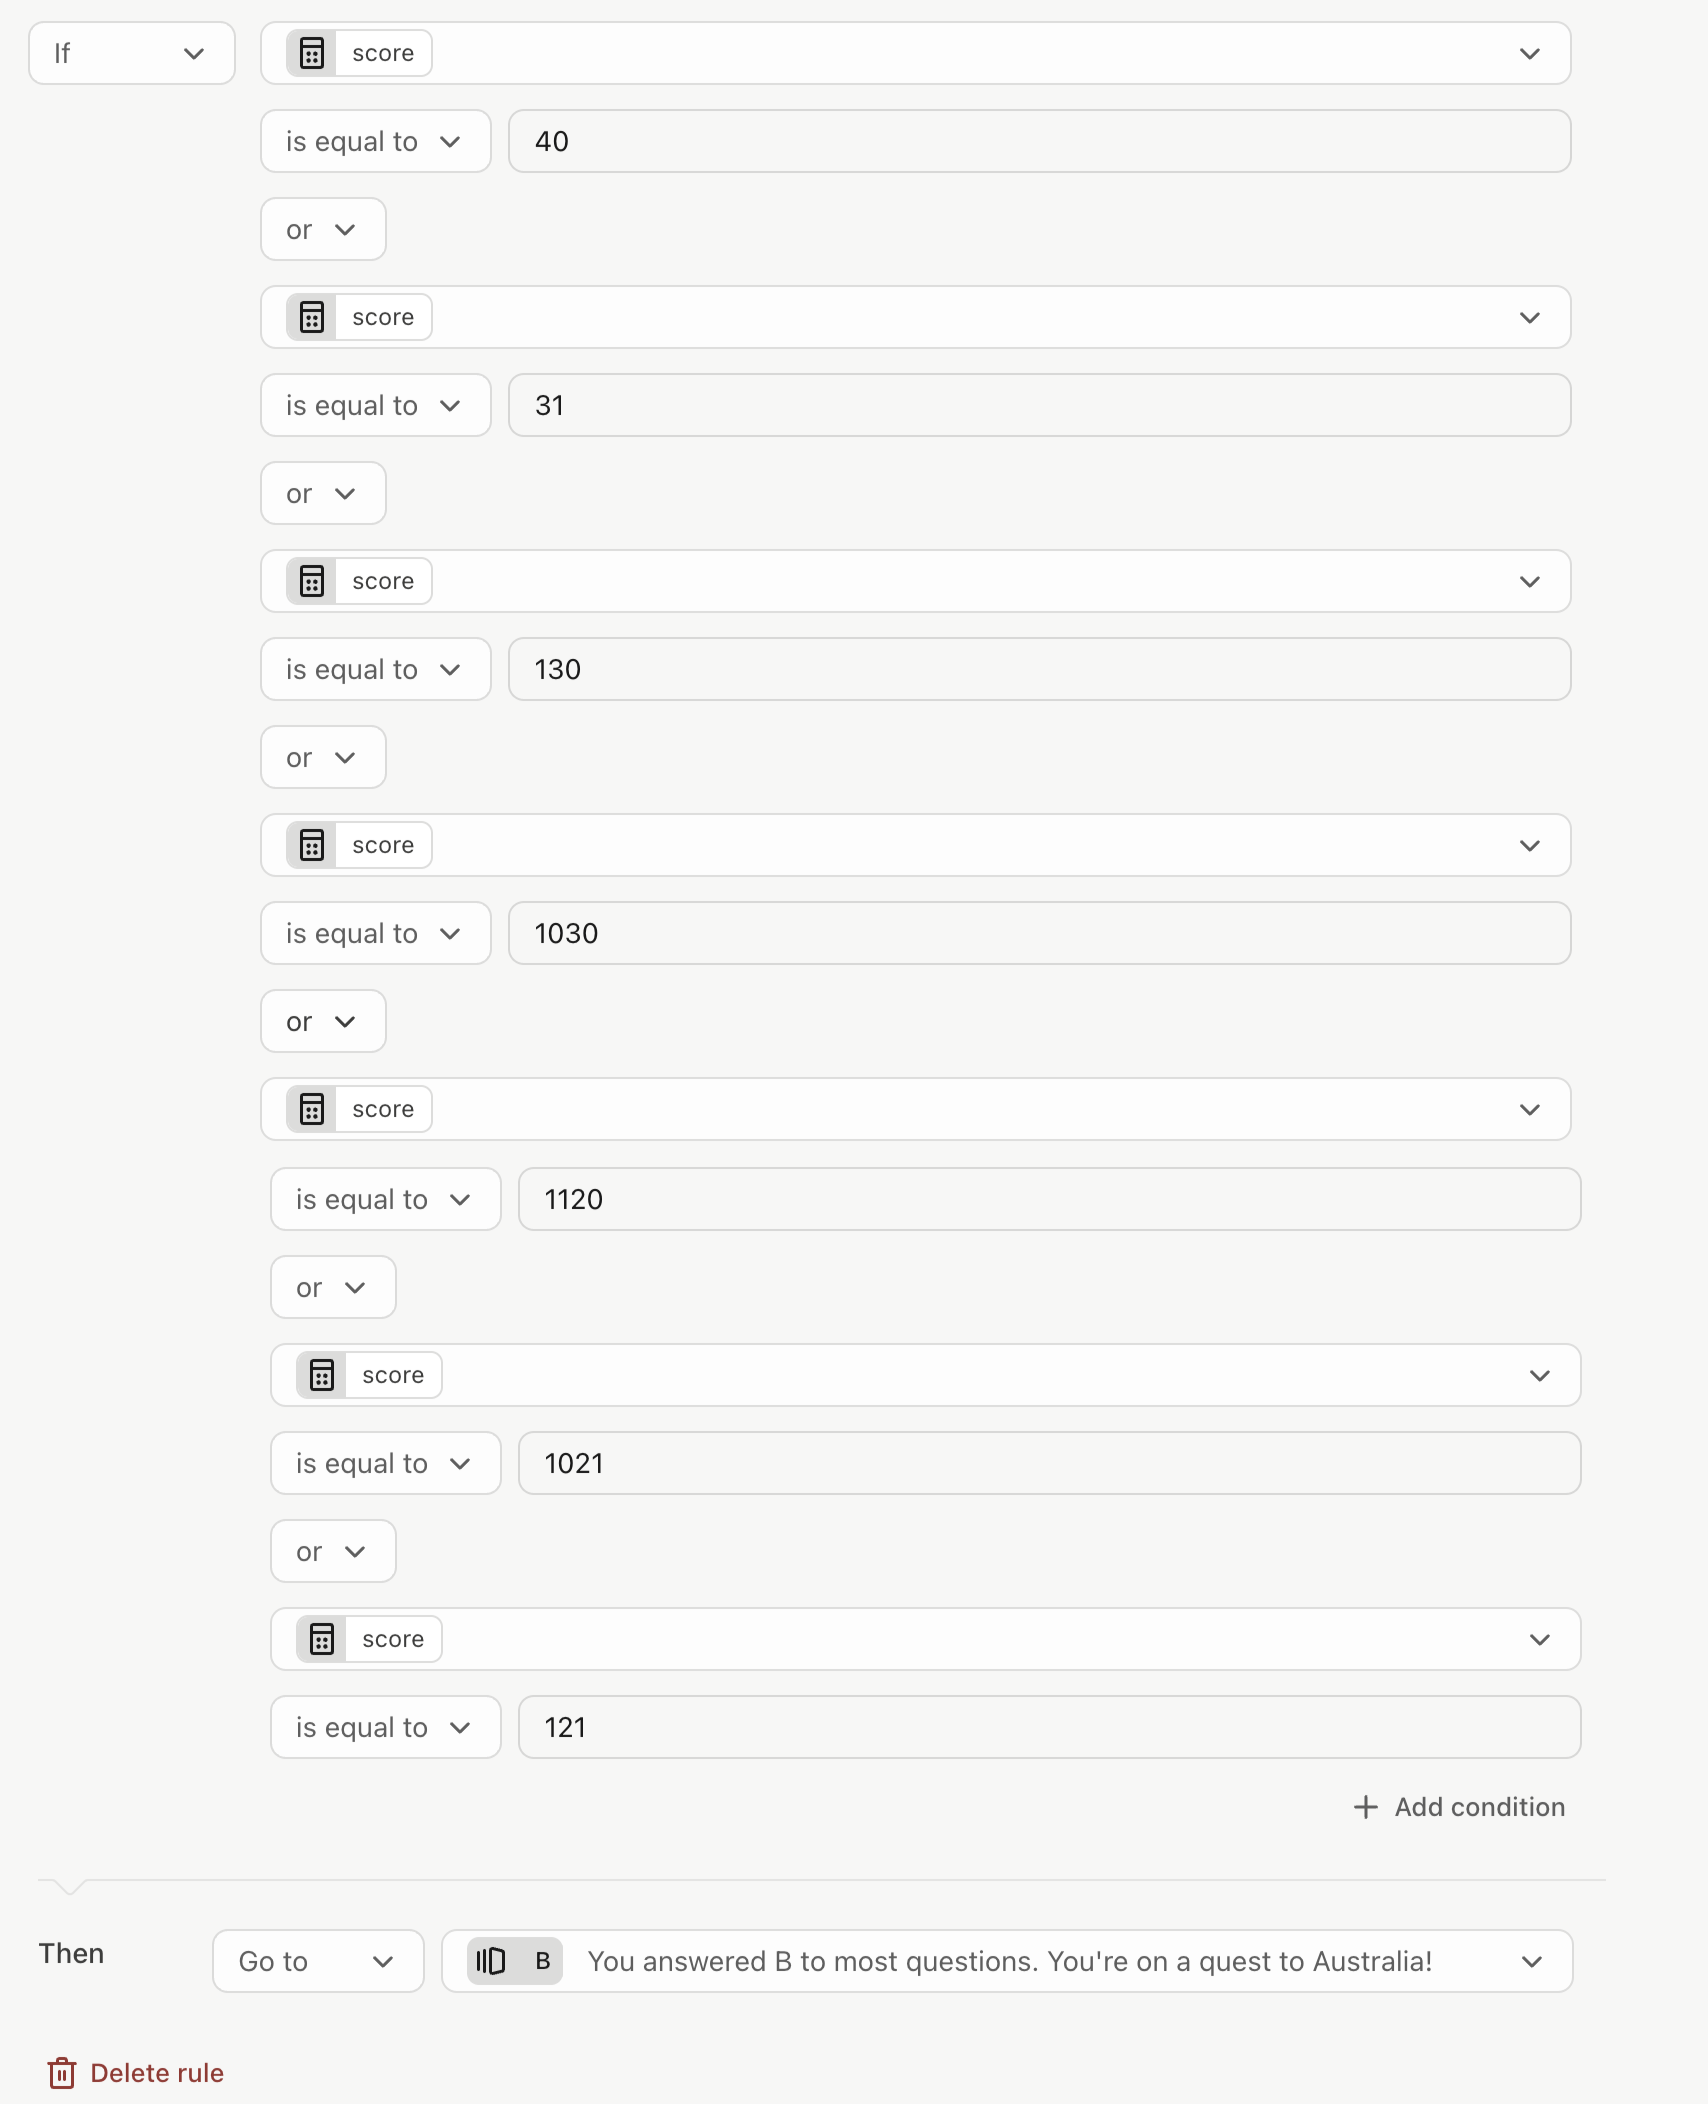1708x2104 pixels.
Task: Click calculator icon in score field above 1021
Action: click(x=322, y=1375)
